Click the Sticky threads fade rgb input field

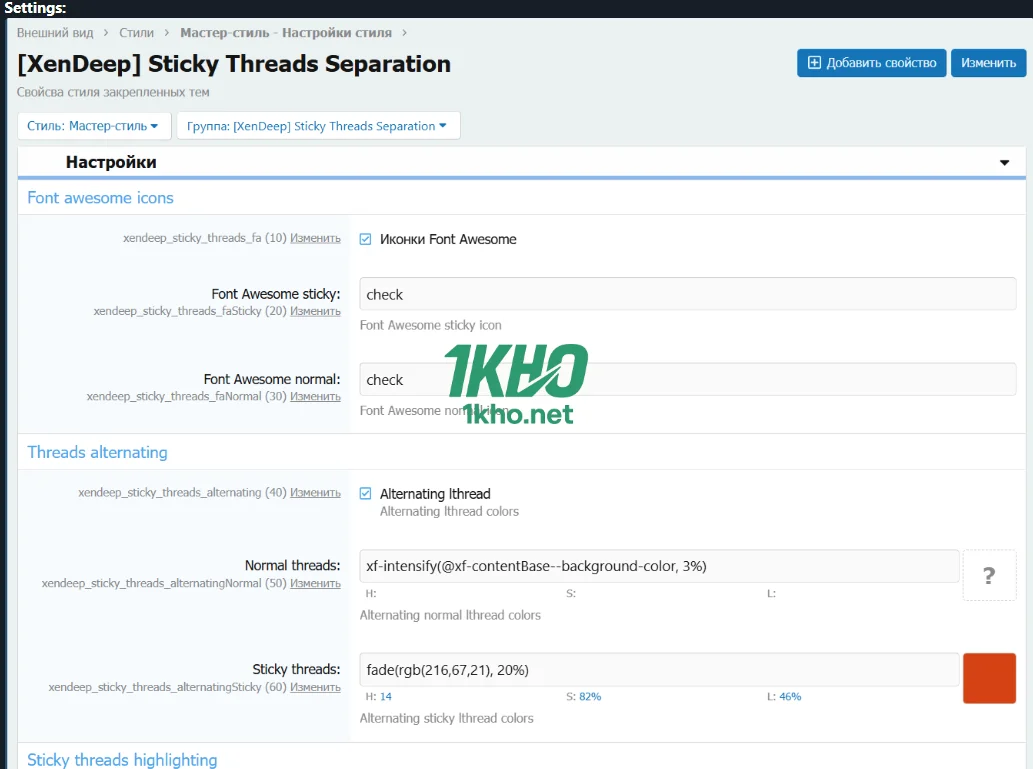(x=659, y=670)
